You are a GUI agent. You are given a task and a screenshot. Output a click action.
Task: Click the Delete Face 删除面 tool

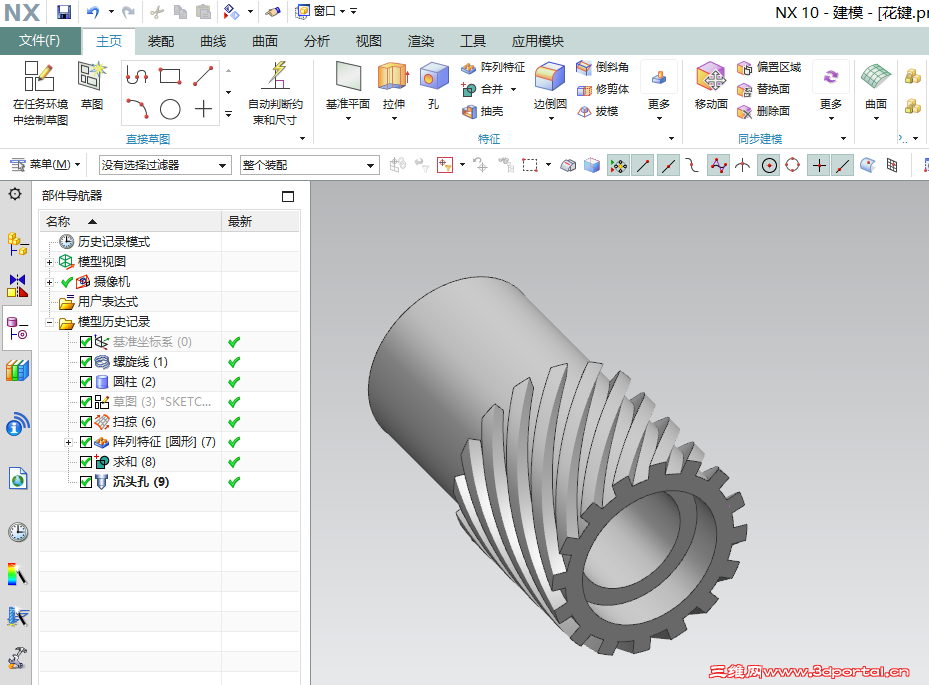764,111
